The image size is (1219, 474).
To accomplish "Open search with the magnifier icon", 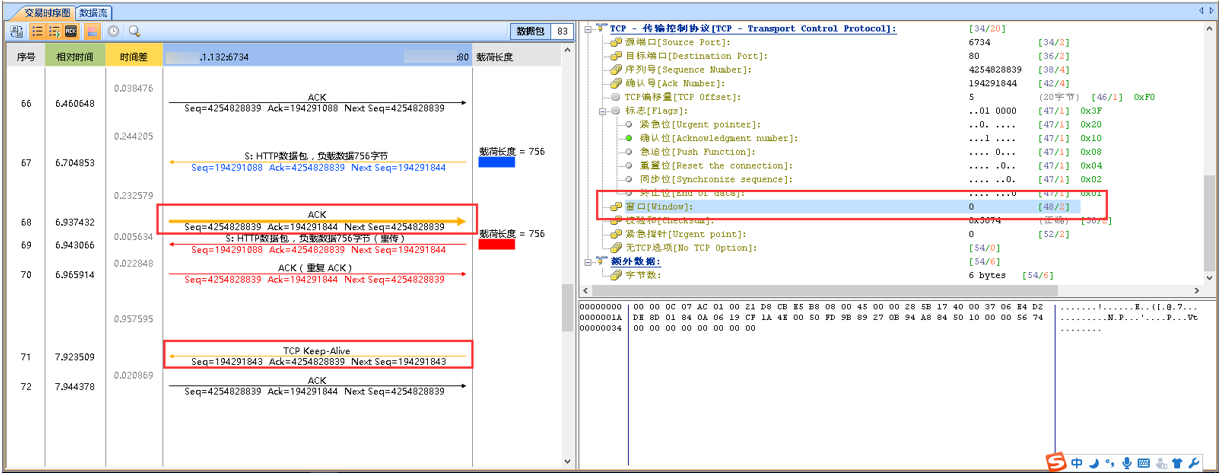I will (134, 32).
